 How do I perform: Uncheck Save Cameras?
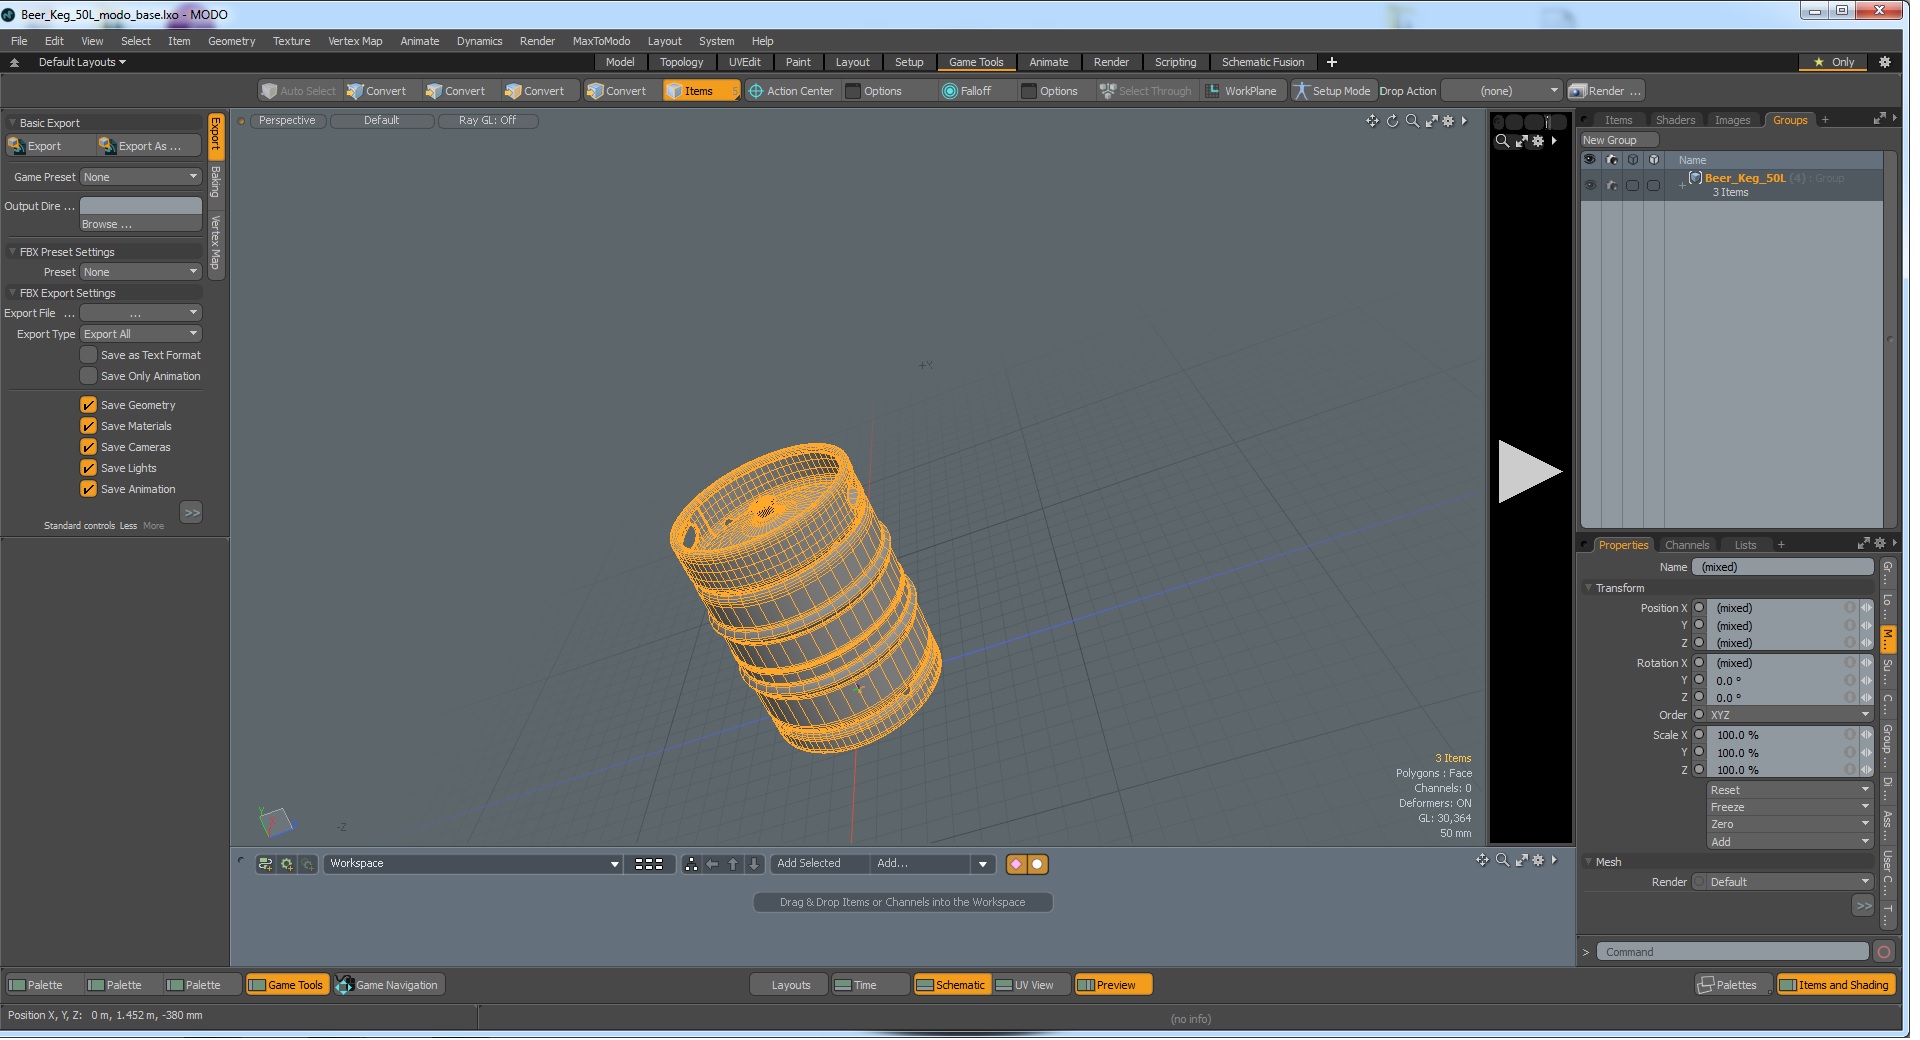[89, 447]
